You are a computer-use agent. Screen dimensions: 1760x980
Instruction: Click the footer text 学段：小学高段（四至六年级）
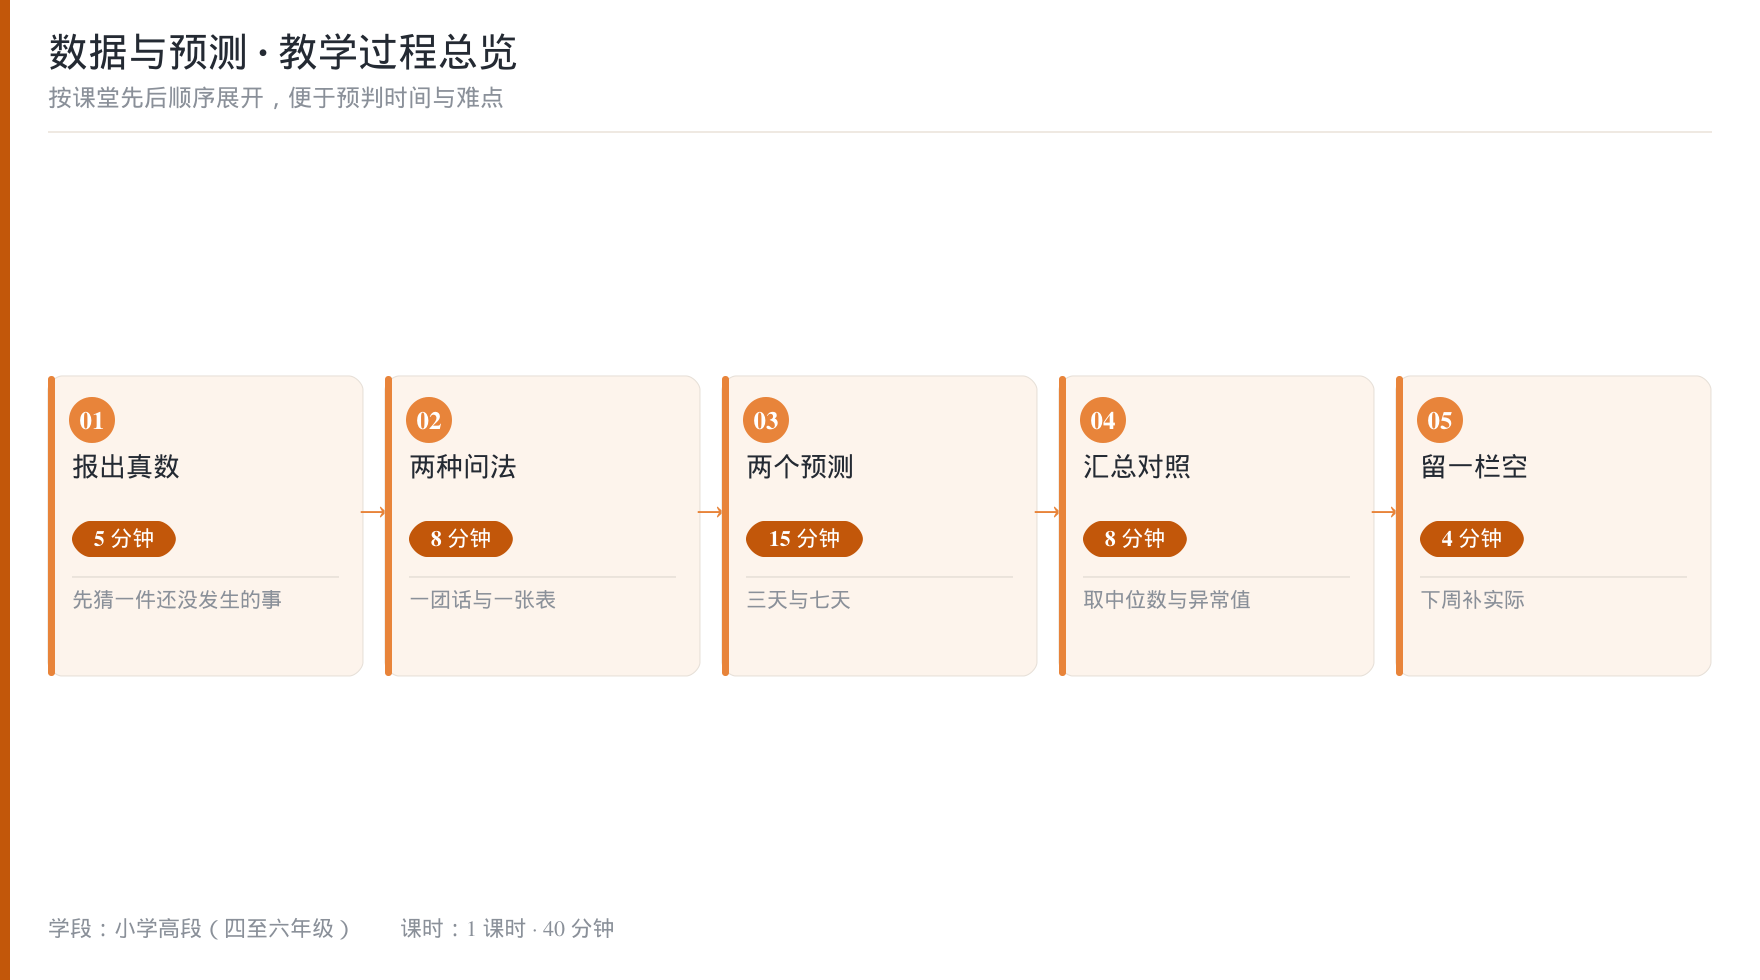(200, 929)
